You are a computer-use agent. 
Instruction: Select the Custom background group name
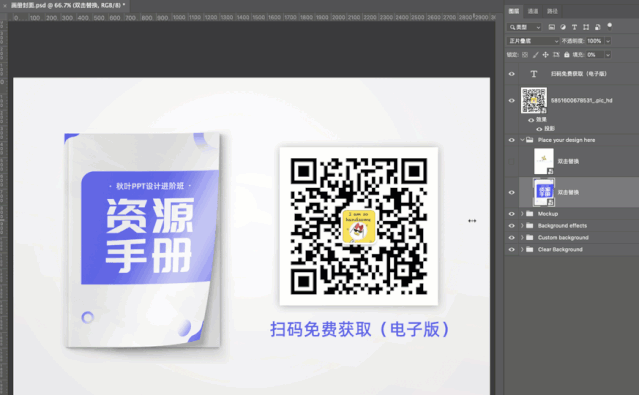(x=563, y=238)
